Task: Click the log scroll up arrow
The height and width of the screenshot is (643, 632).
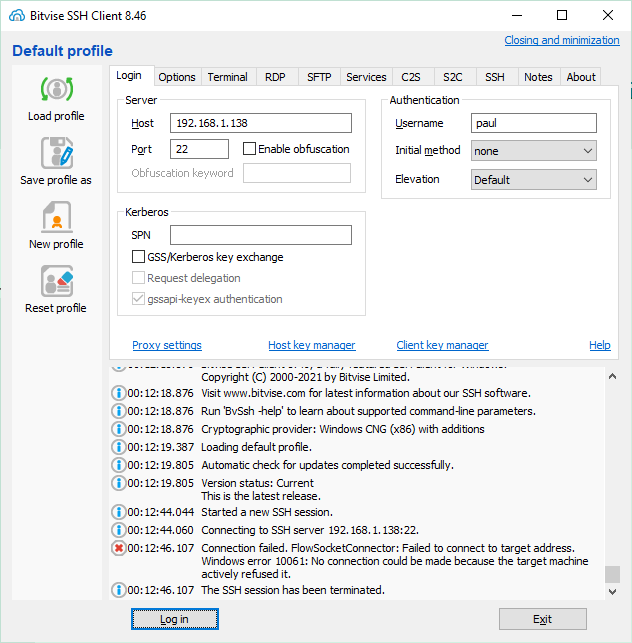Action: point(612,376)
